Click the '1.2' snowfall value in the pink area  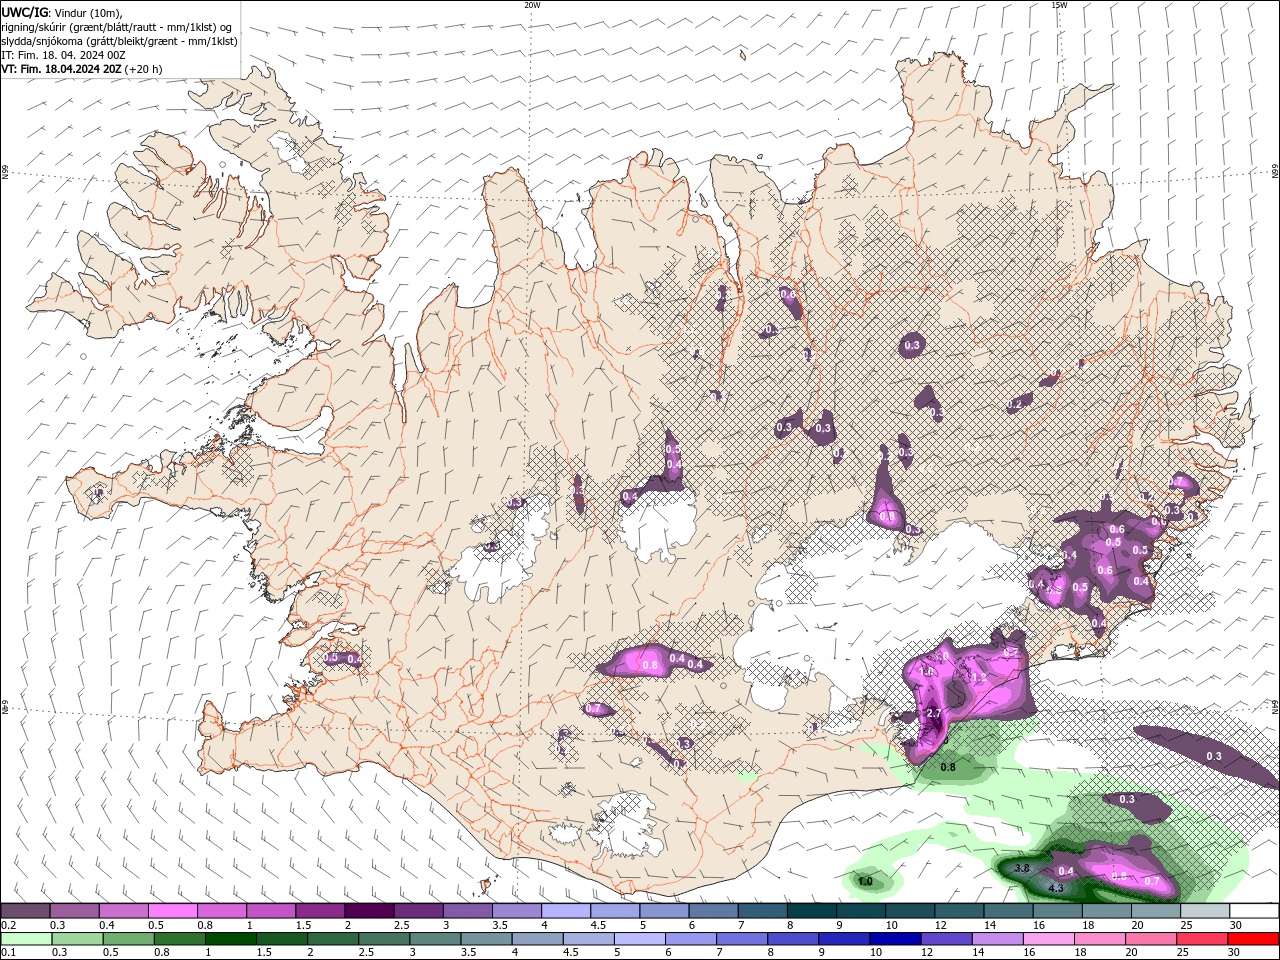(x=979, y=677)
